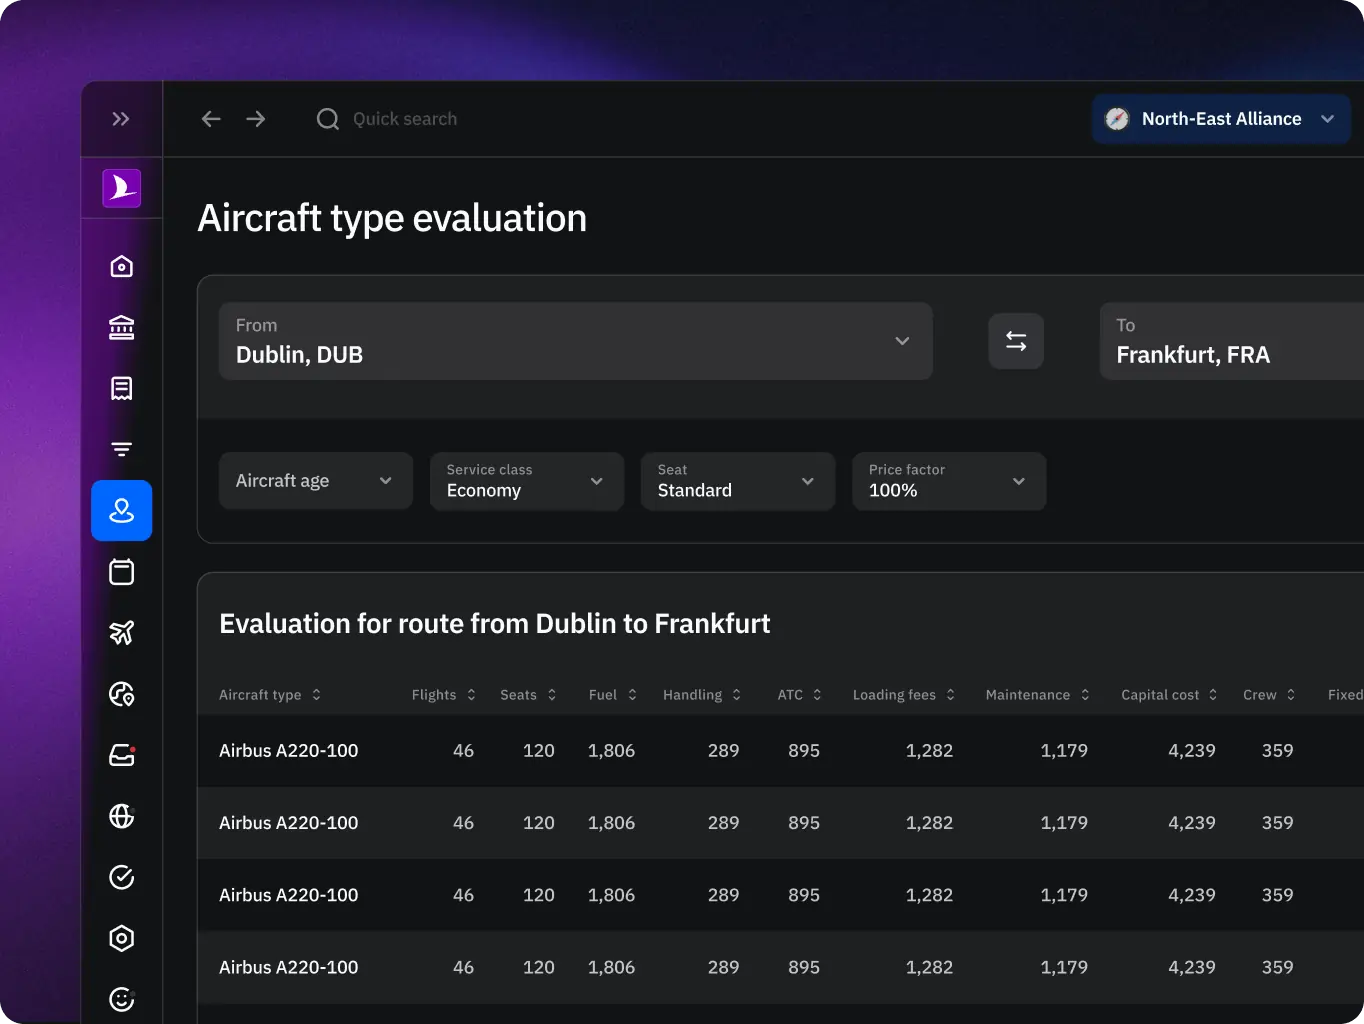Click the airline logo with purple sail

(x=121, y=187)
